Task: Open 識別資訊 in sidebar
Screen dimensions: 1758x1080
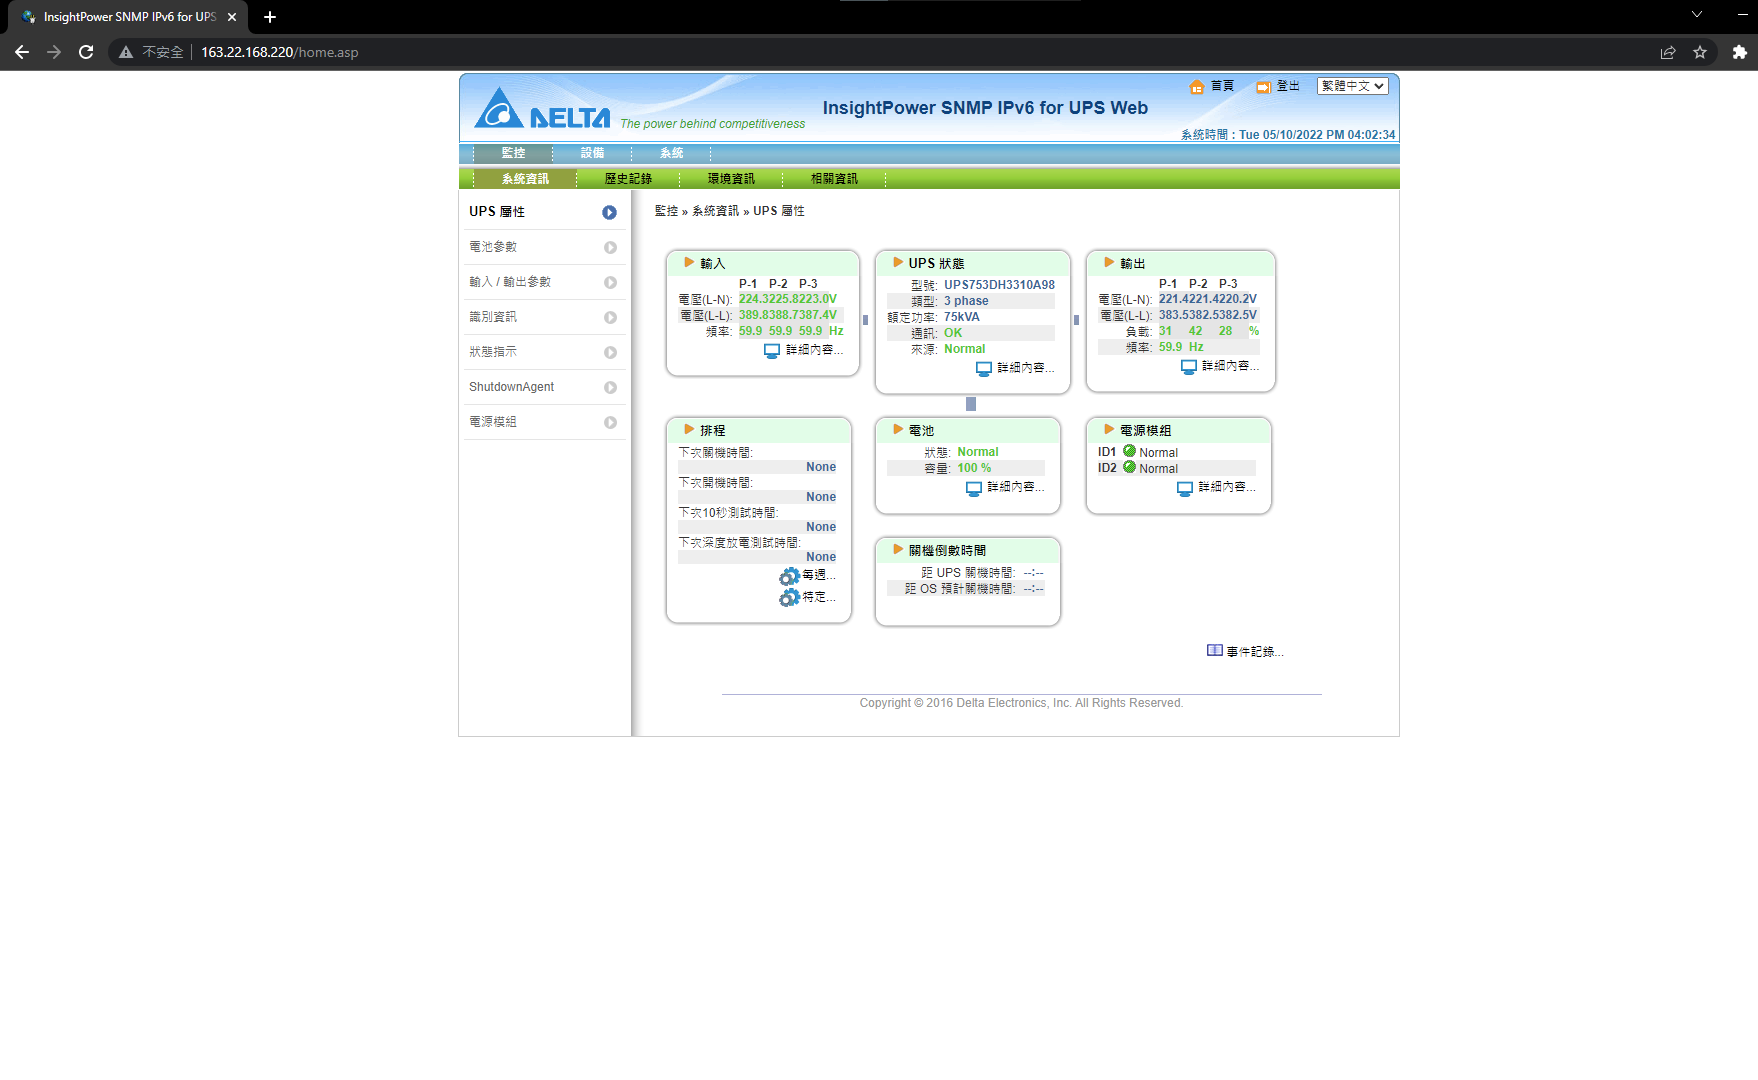Action: click(x=493, y=317)
